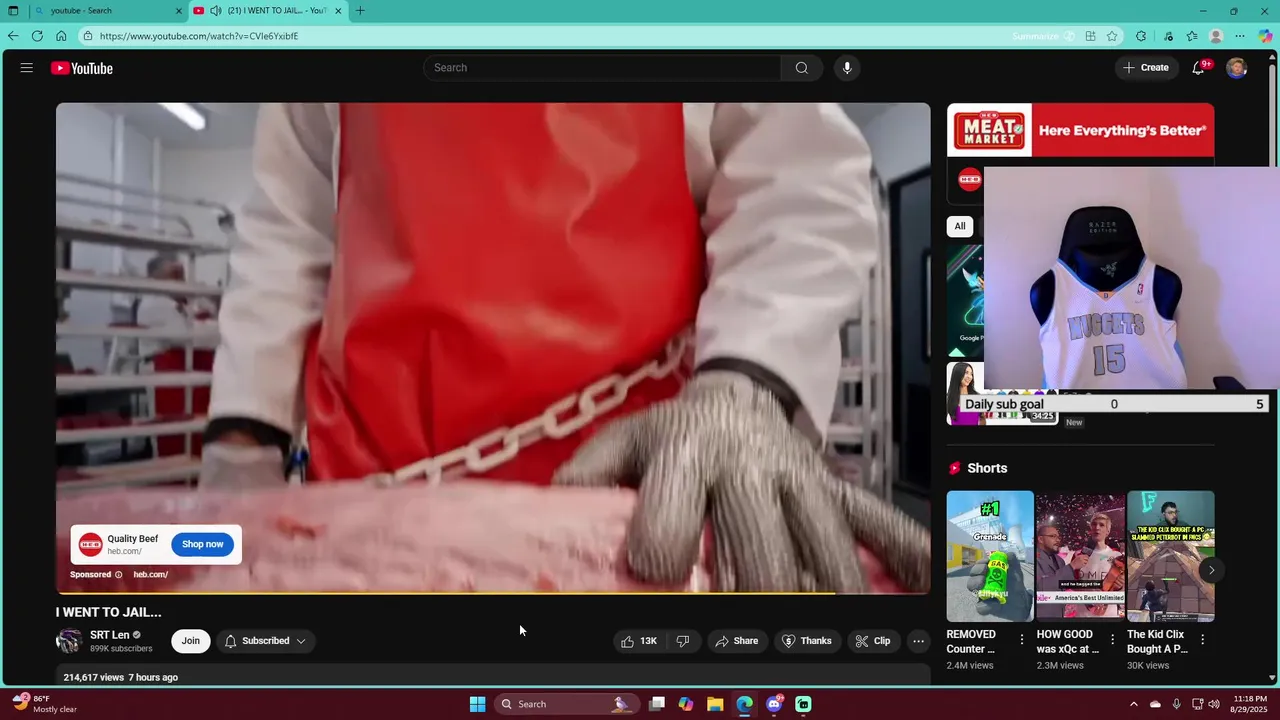The width and height of the screenshot is (1280, 720).
Task: Show next Shorts with right chevron
Action: [1211, 570]
